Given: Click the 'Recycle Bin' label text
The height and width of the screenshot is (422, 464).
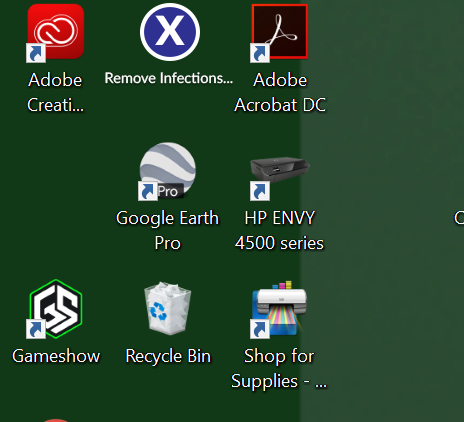Looking at the screenshot, I should 168,356.
